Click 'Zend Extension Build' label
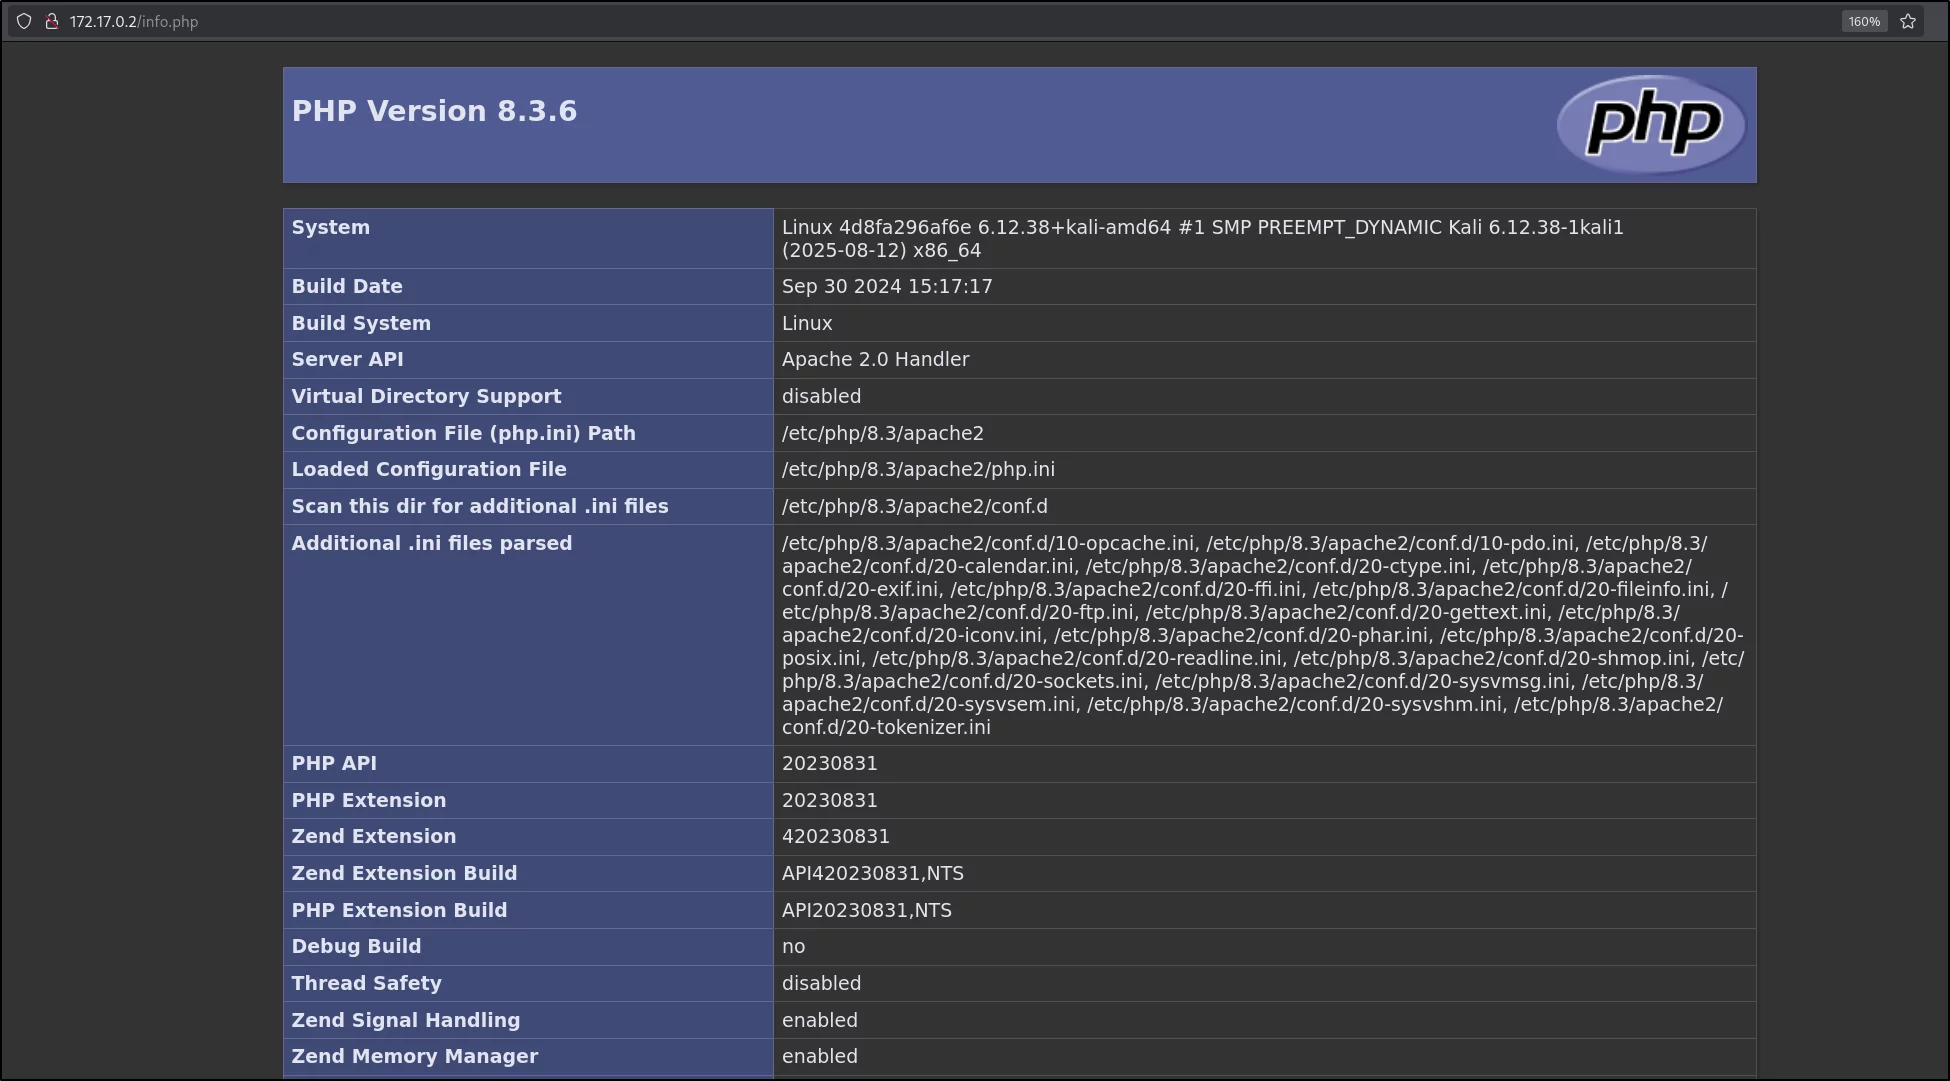The height and width of the screenshot is (1081, 1950). point(404,873)
